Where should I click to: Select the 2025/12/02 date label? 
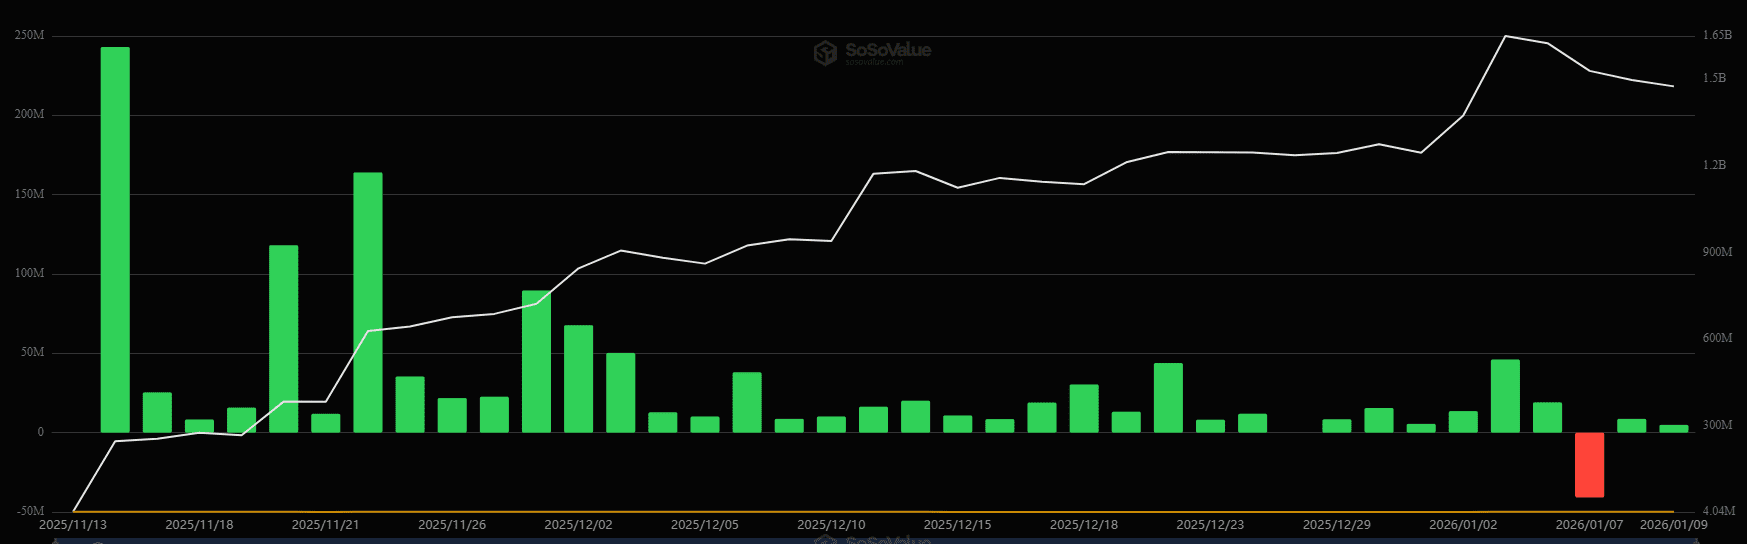click(578, 524)
